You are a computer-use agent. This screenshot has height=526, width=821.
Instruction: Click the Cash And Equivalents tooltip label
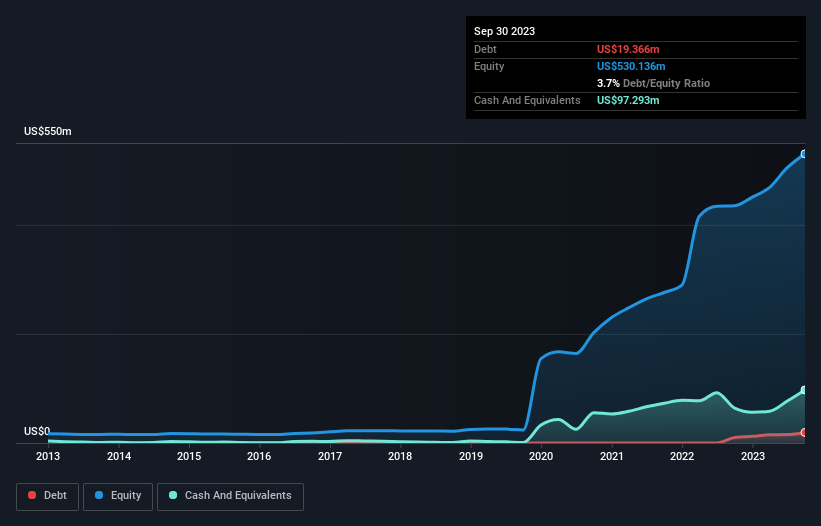(527, 100)
